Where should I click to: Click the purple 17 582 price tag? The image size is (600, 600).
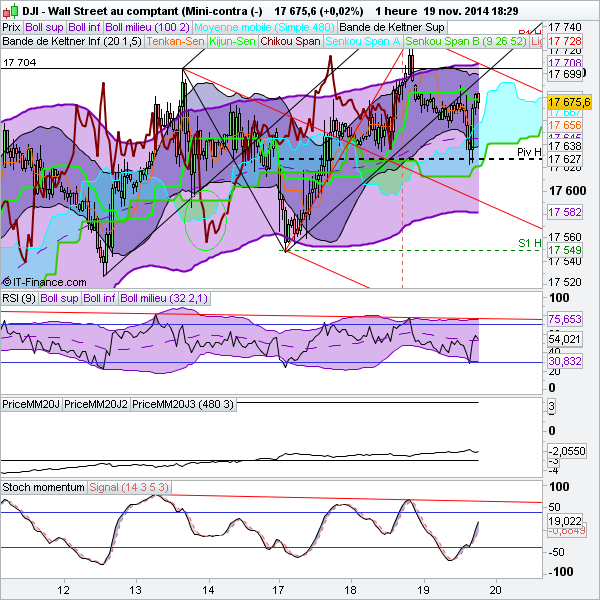(x=564, y=212)
